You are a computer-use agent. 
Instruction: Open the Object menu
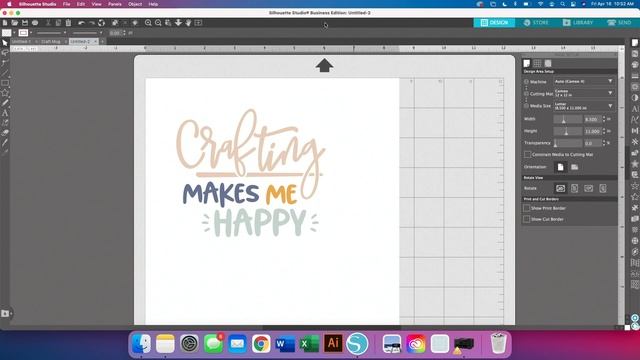point(135,4)
